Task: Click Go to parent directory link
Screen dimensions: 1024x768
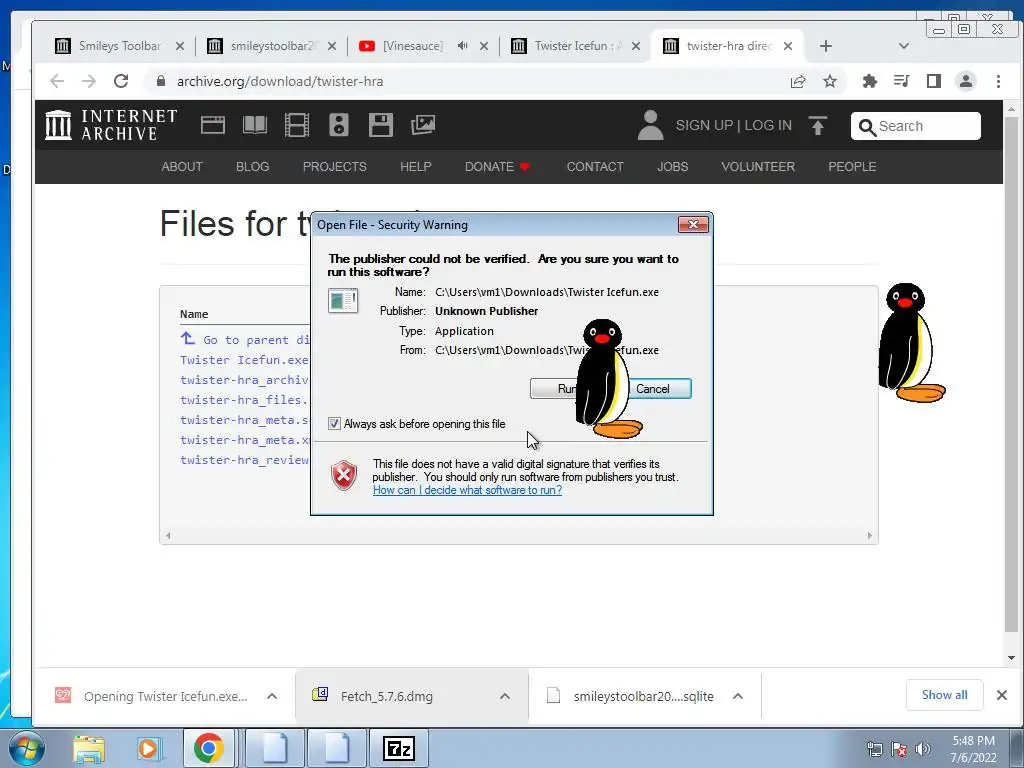Action: (245, 340)
